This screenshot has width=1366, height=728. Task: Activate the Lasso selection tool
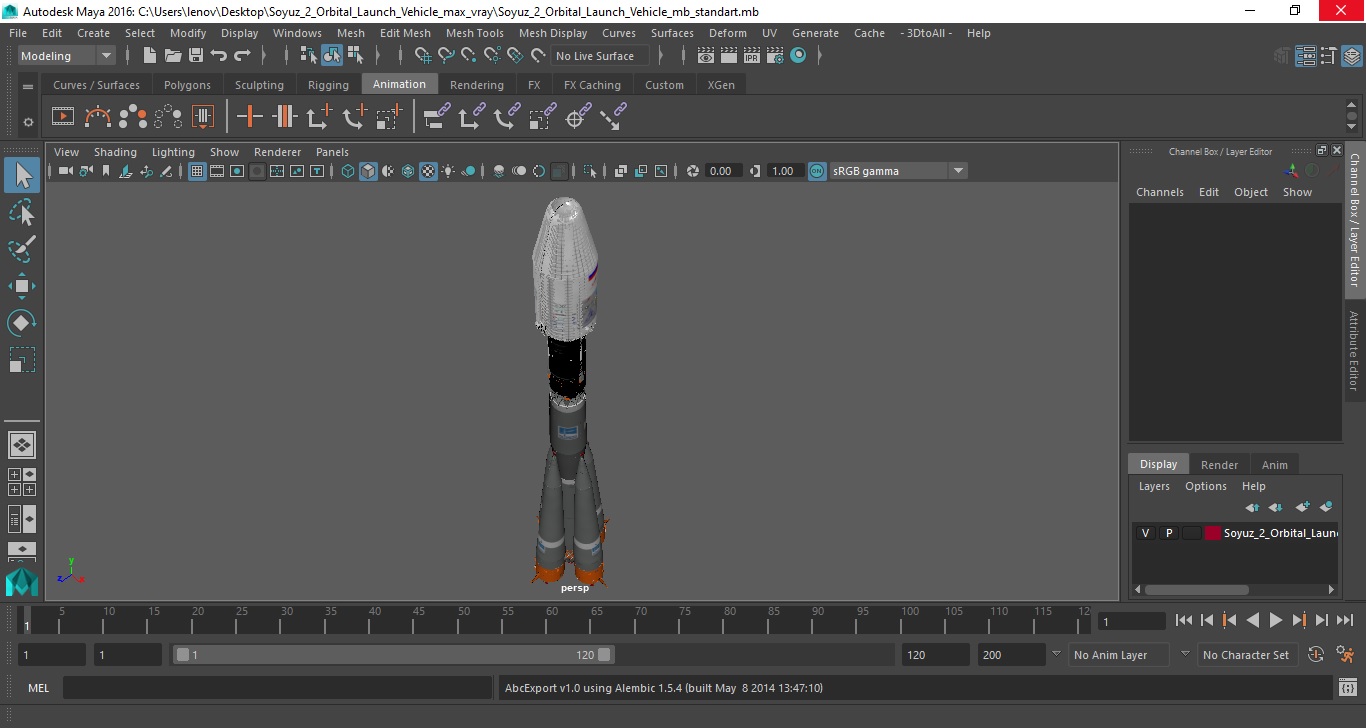click(x=22, y=212)
